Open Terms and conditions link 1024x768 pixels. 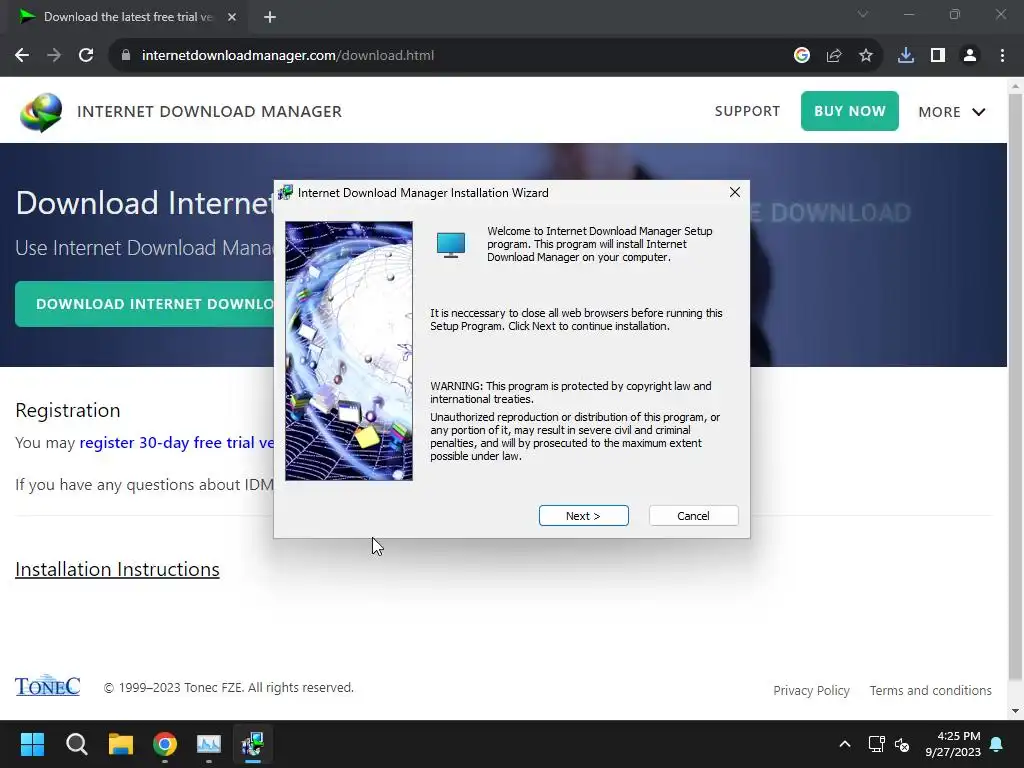coord(931,690)
